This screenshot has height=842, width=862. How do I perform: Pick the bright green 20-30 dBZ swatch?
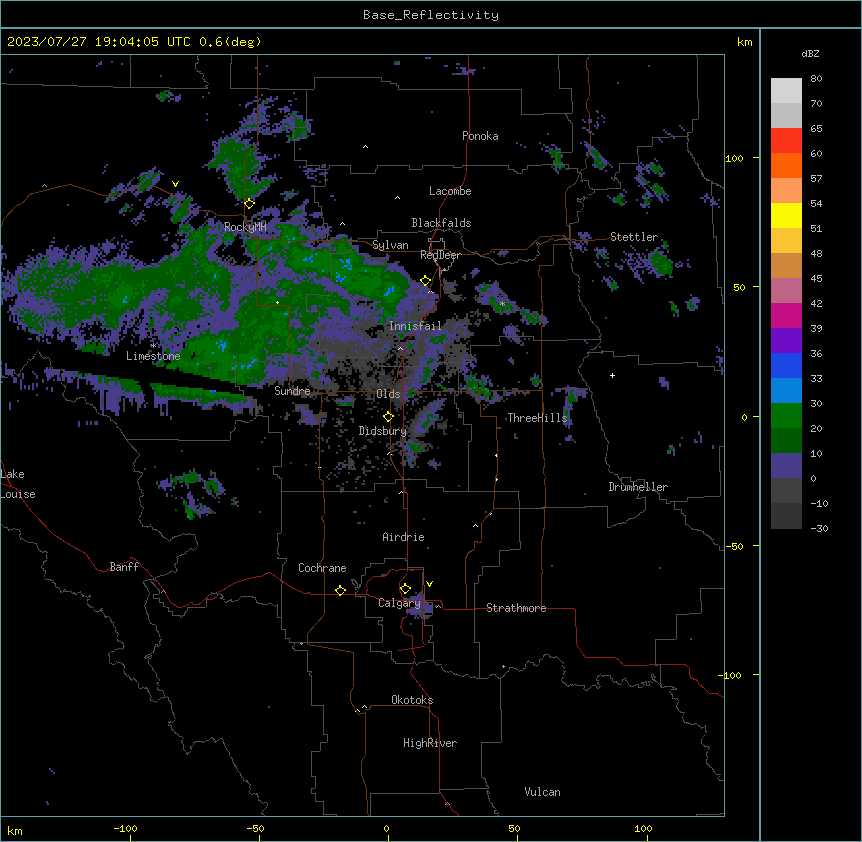786,416
